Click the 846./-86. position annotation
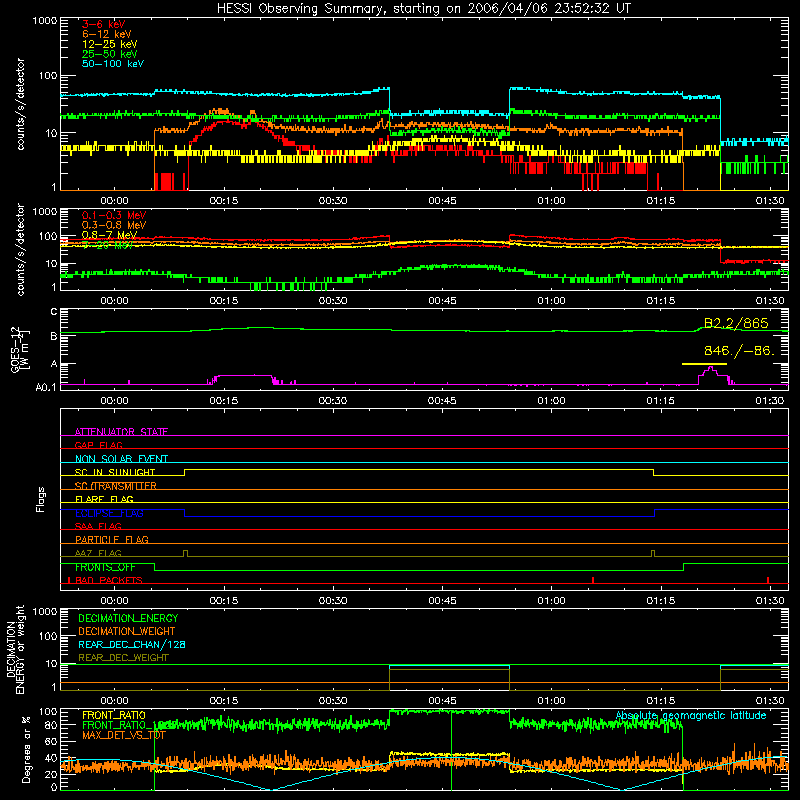The width and height of the screenshot is (800, 800). point(739,351)
